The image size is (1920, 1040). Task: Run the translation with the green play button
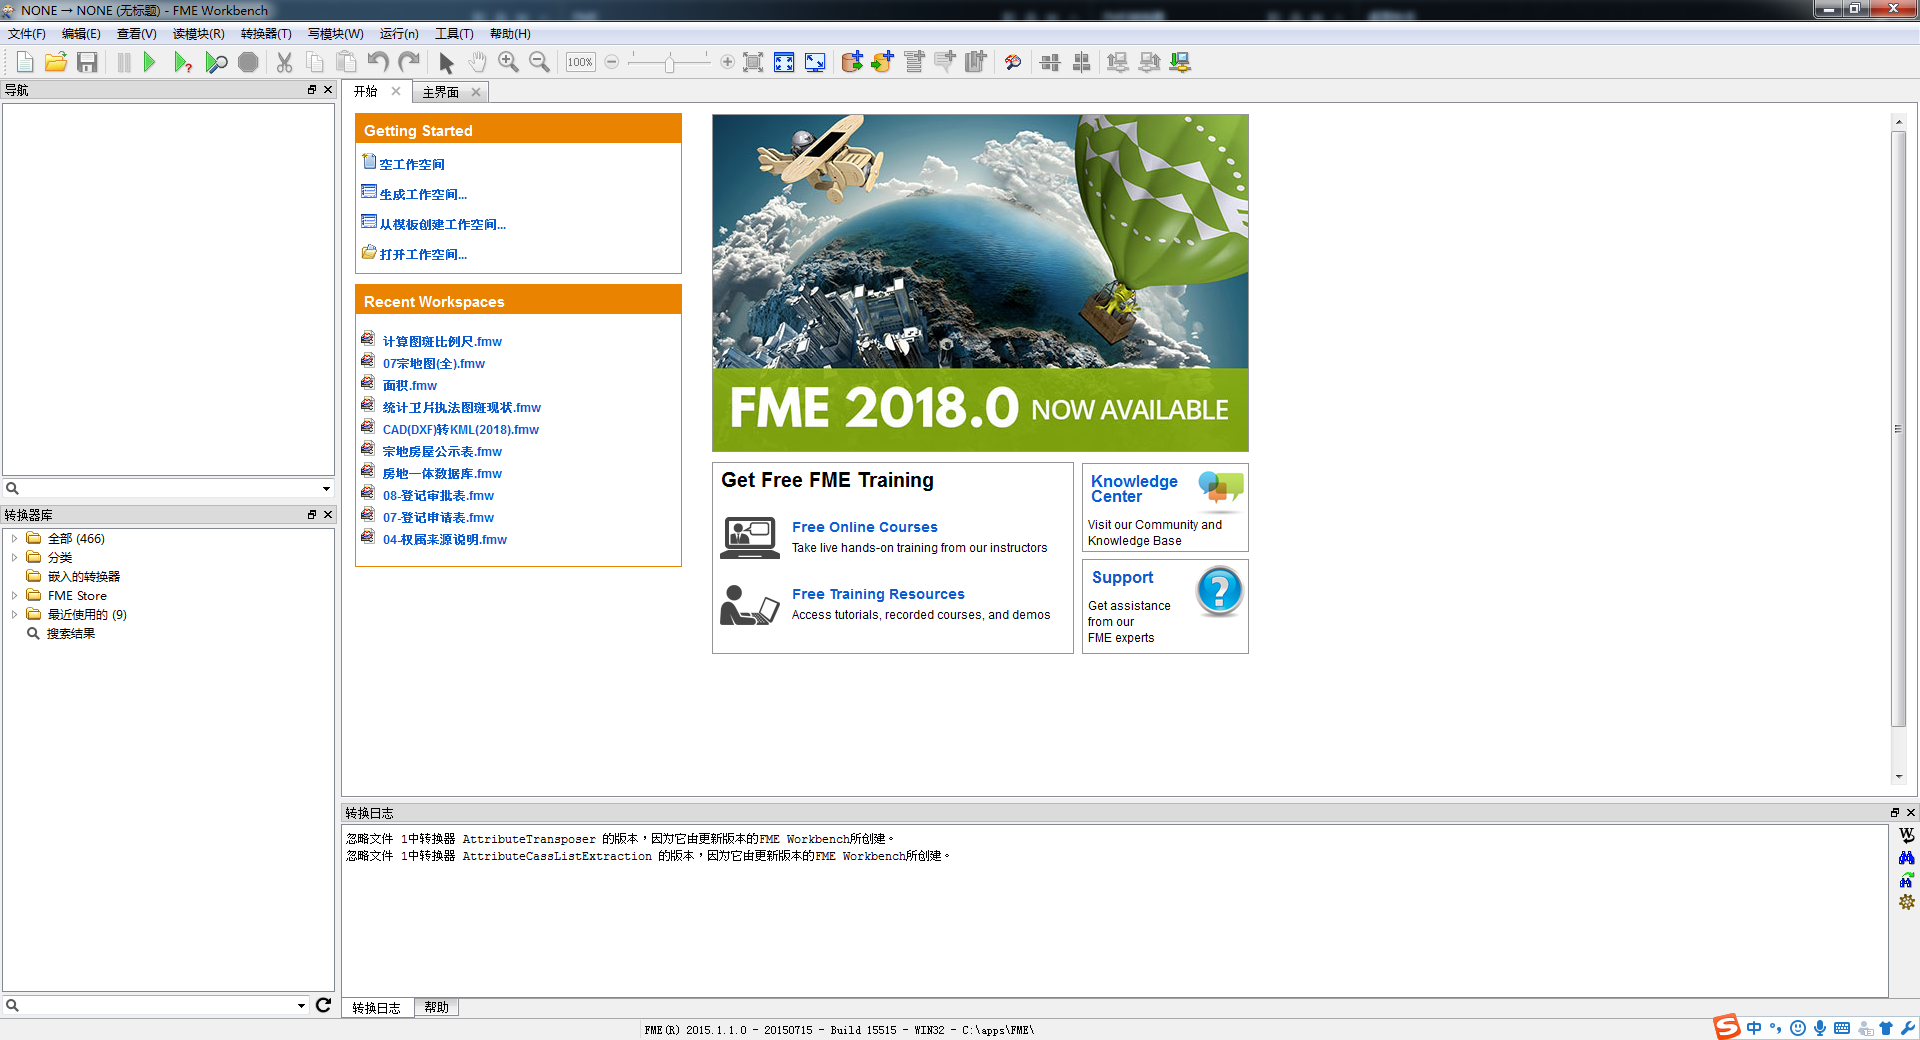150,62
